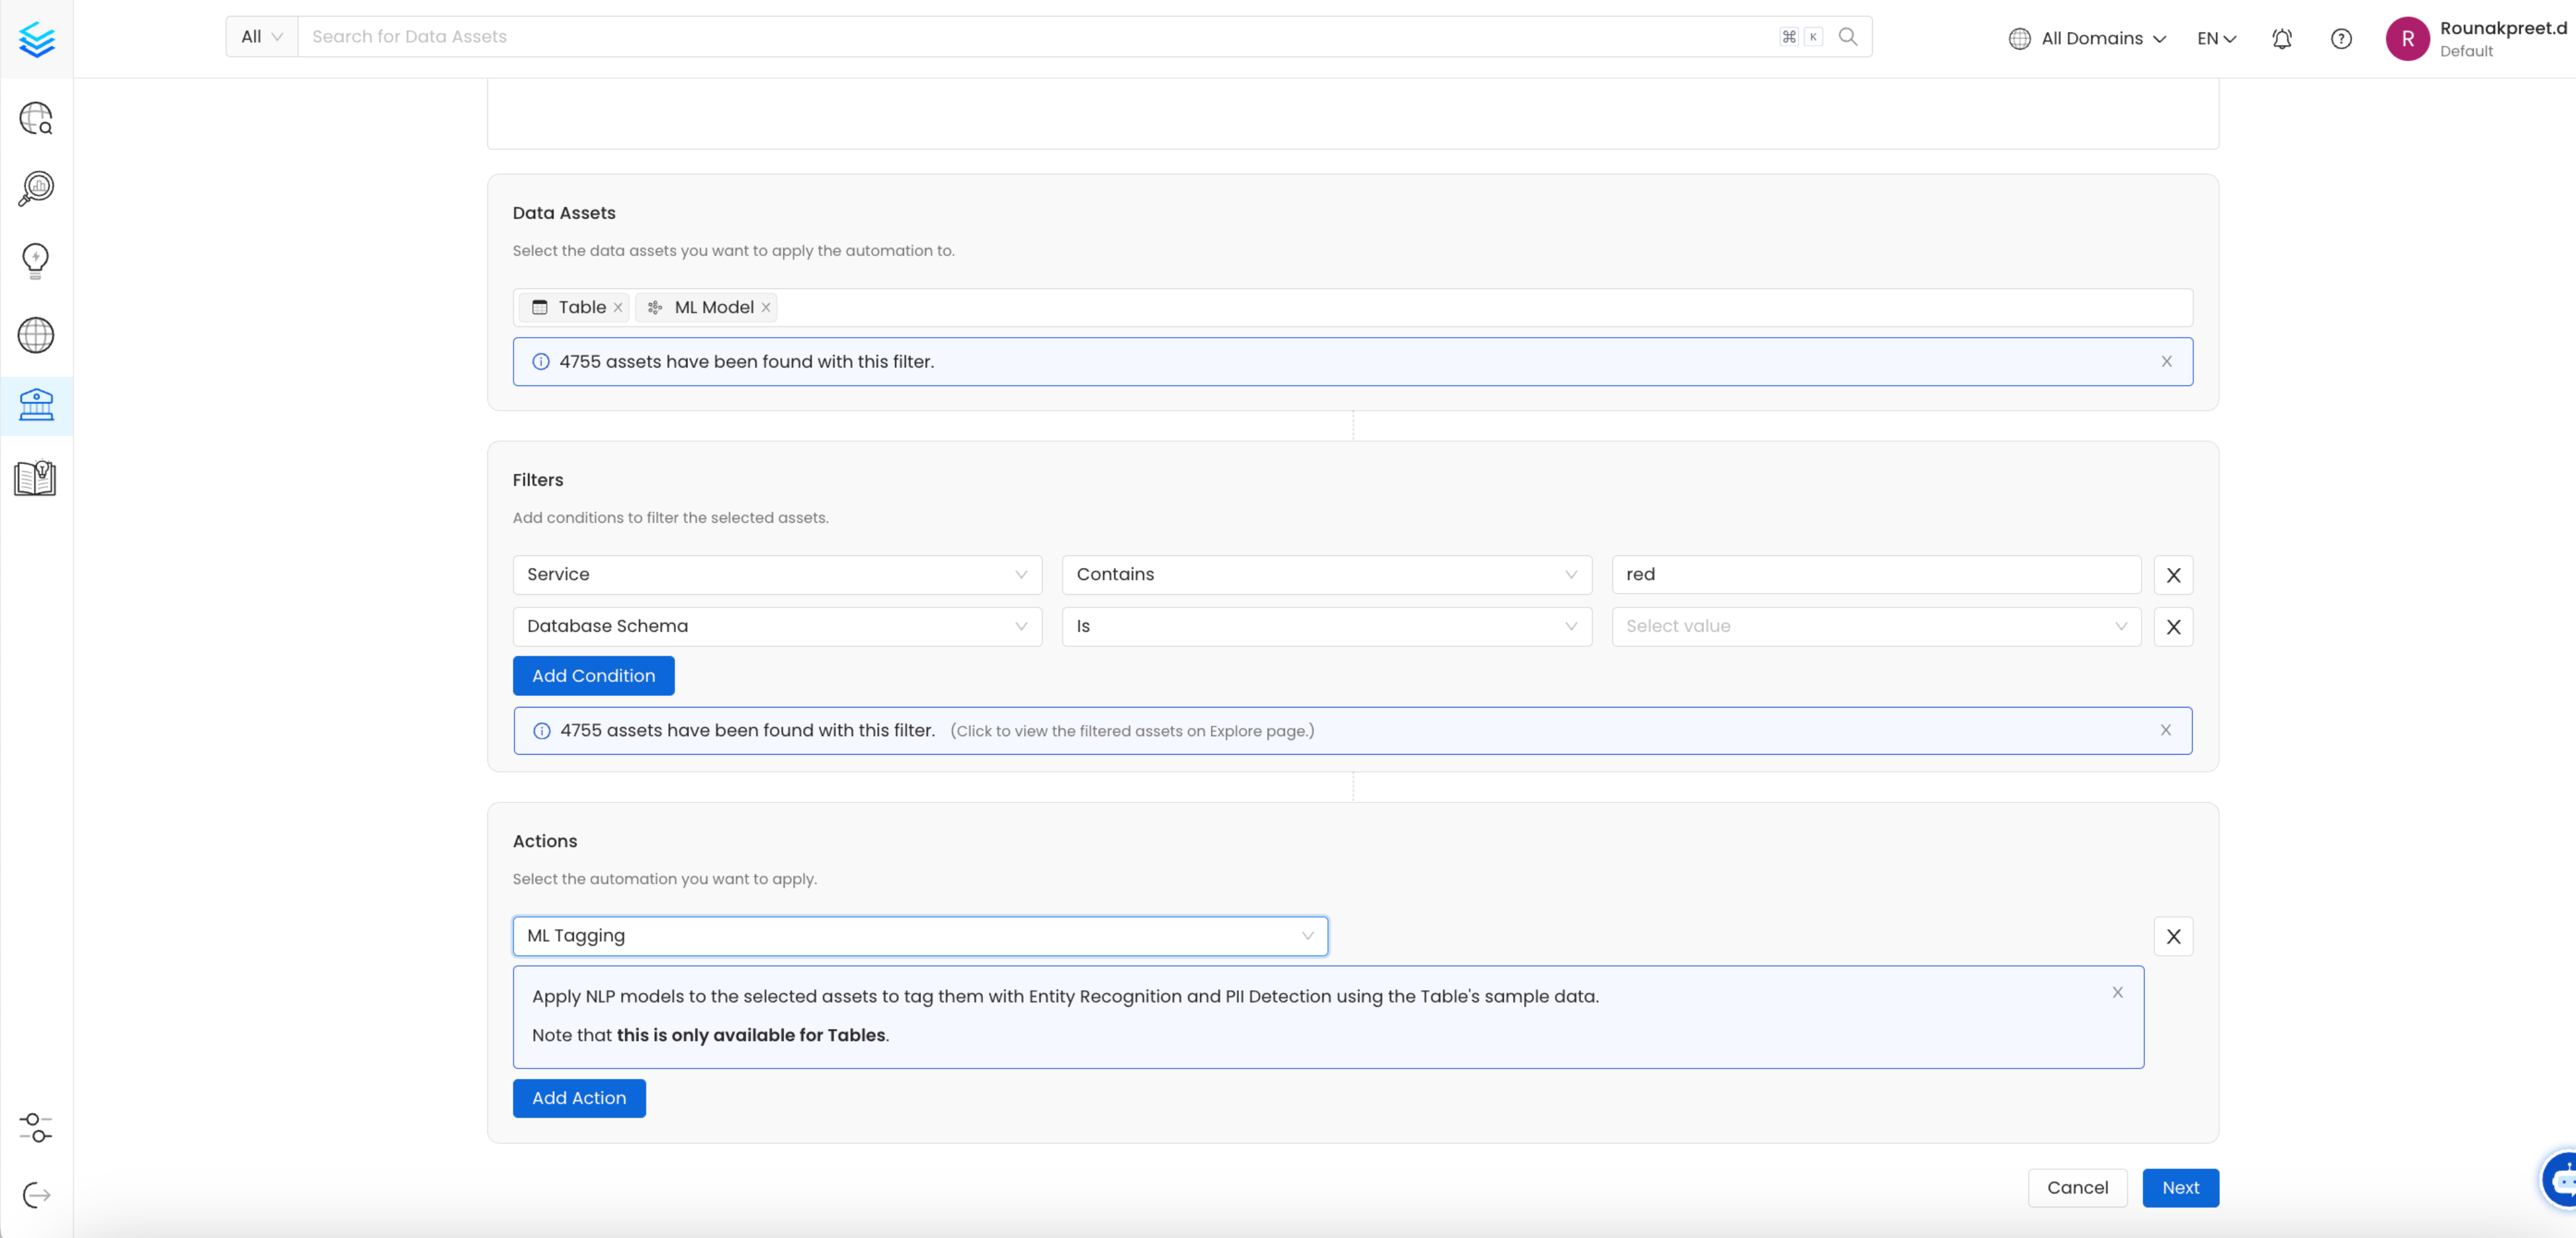2576x1238 pixels.
Task: Select the Govern bank icon in sidebar
Action: [36, 406]
